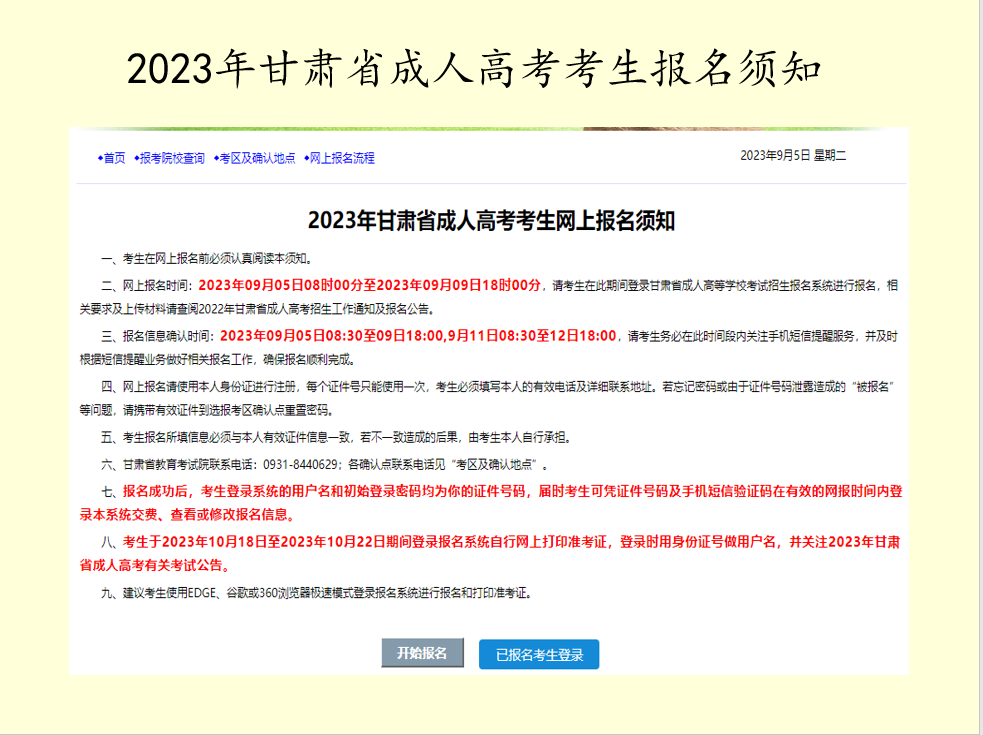The width and height of the screenshot is (983, 735).
Task: Open the 首页 home link
Action: pos(115,158)
